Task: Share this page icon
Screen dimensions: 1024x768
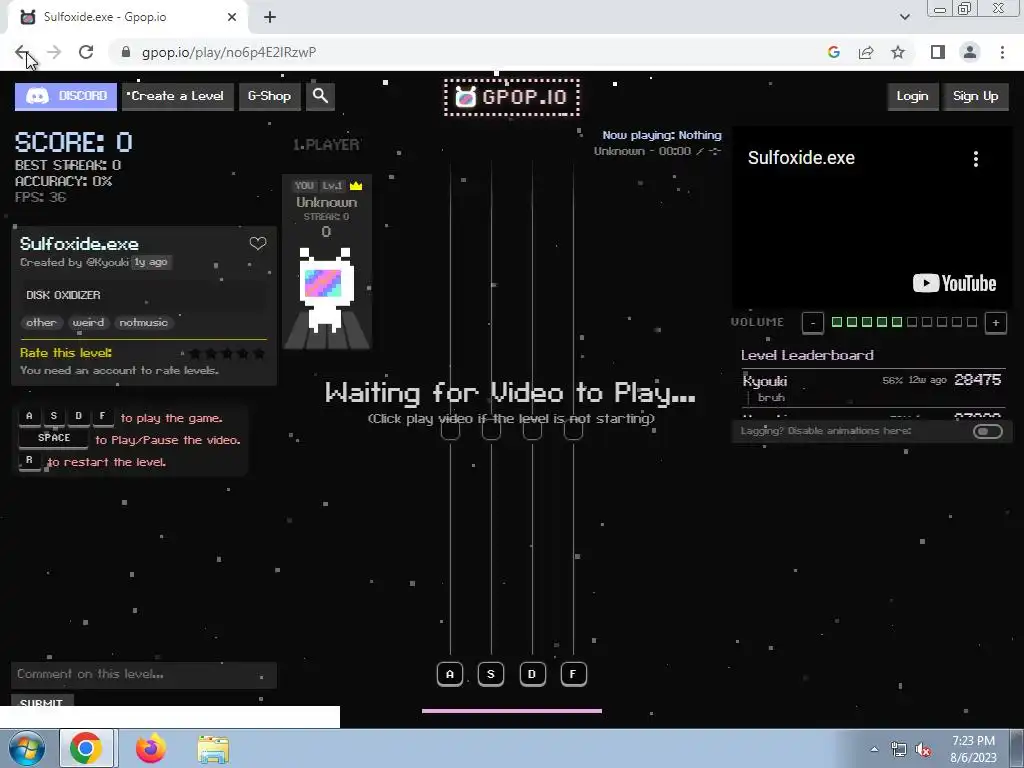Action: 866,52
